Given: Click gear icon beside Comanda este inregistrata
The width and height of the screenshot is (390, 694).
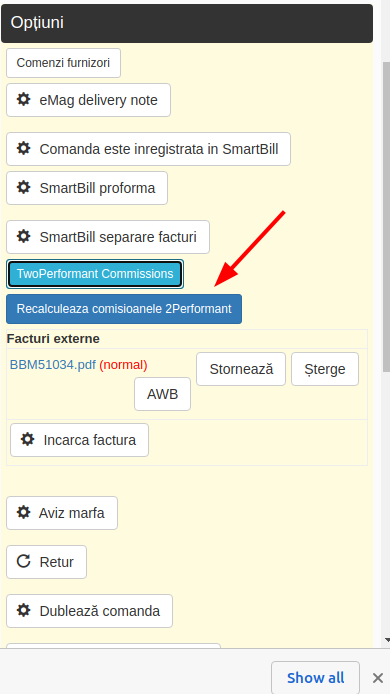Looking at the screenshot, I should [23, 148].
